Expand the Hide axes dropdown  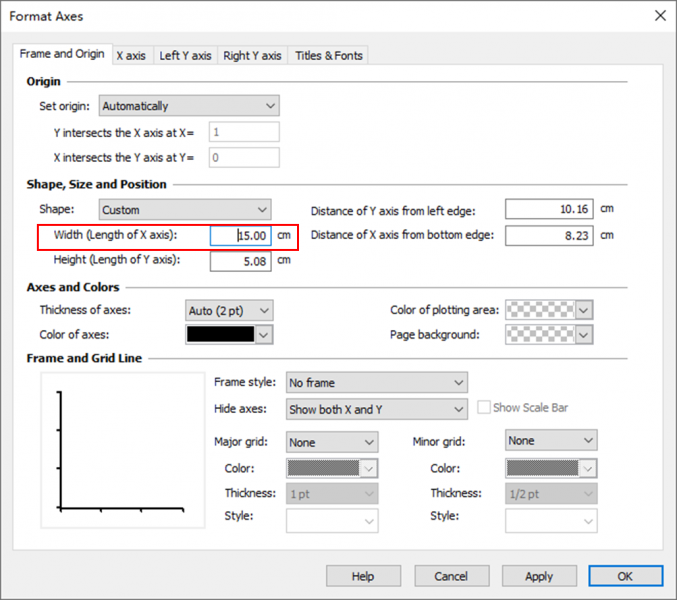click(x=376, y=409)
